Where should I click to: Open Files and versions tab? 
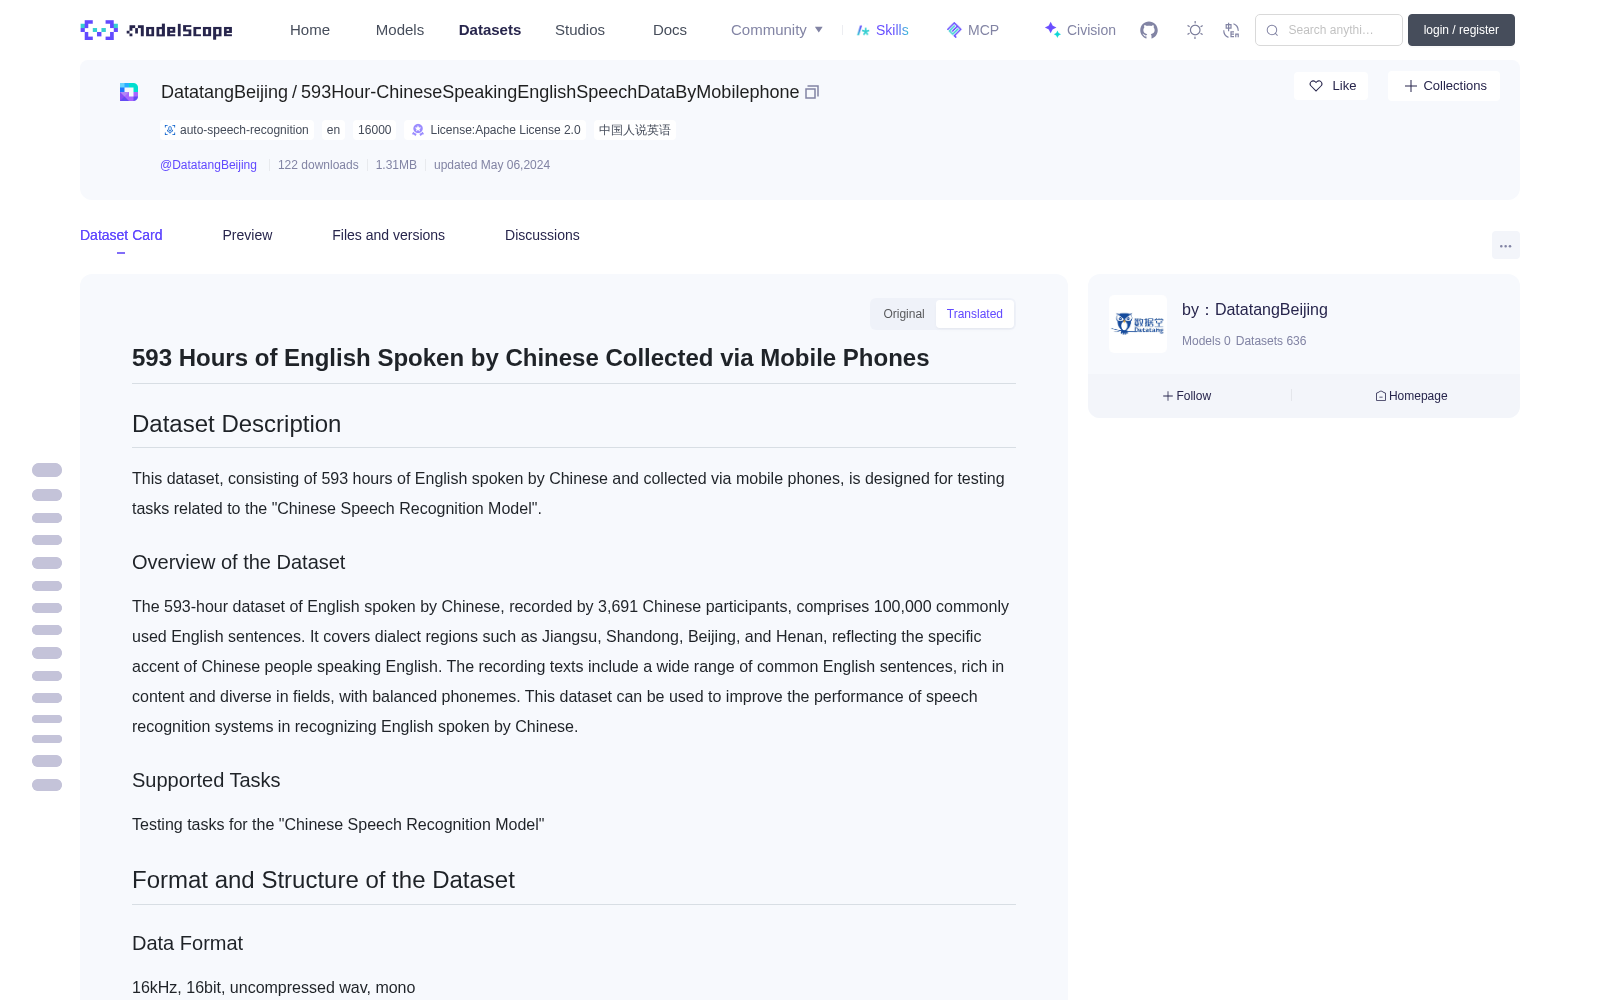coord(388,235)
